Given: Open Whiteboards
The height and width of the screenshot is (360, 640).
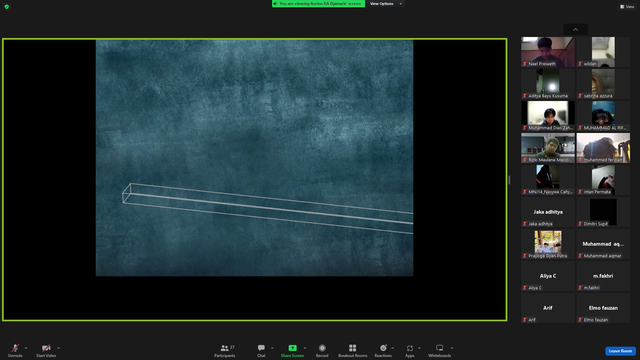Looking at the screenshot, I should tap(440, 350).
